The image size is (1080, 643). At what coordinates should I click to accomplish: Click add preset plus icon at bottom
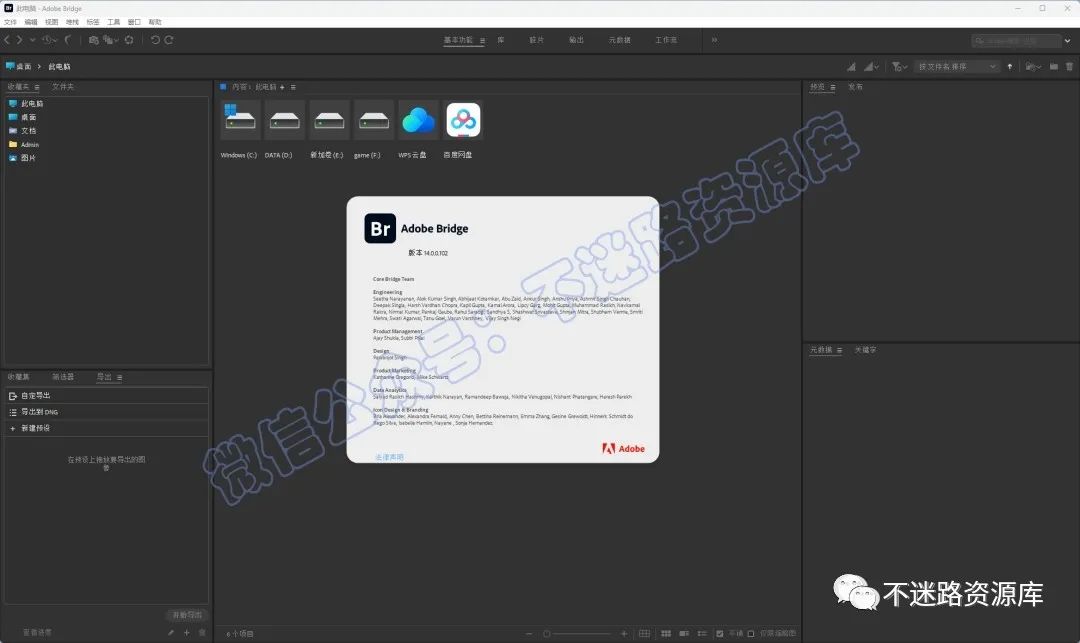[x=186, y=633]
